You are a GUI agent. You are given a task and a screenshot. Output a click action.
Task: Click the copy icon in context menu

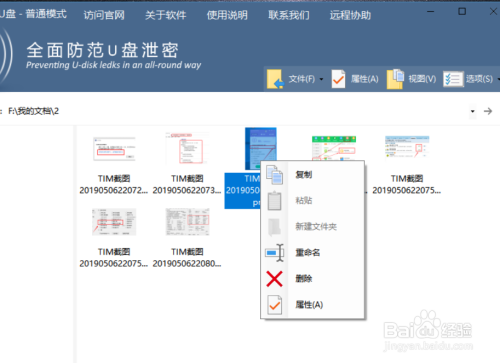click(x=274, y=175)
